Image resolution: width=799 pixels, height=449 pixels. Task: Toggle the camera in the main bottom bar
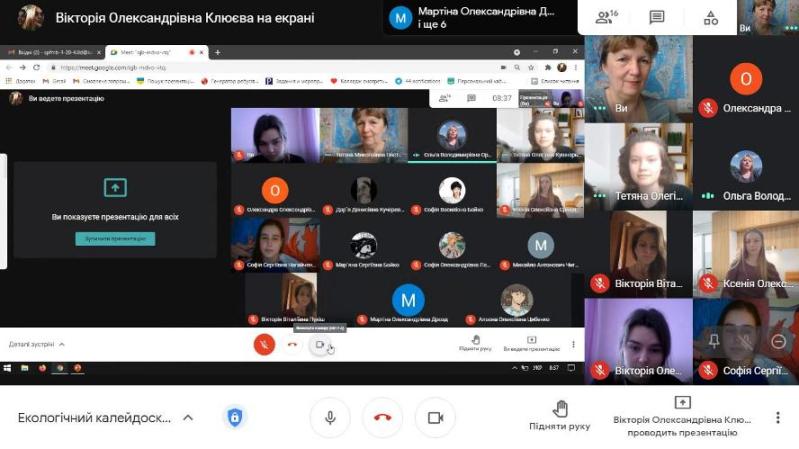coord(435,418)
